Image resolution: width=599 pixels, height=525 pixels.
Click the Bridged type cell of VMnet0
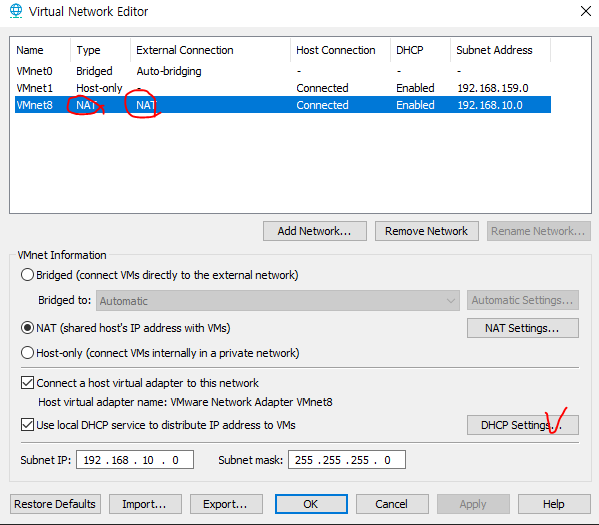click(x=94, y=71)
